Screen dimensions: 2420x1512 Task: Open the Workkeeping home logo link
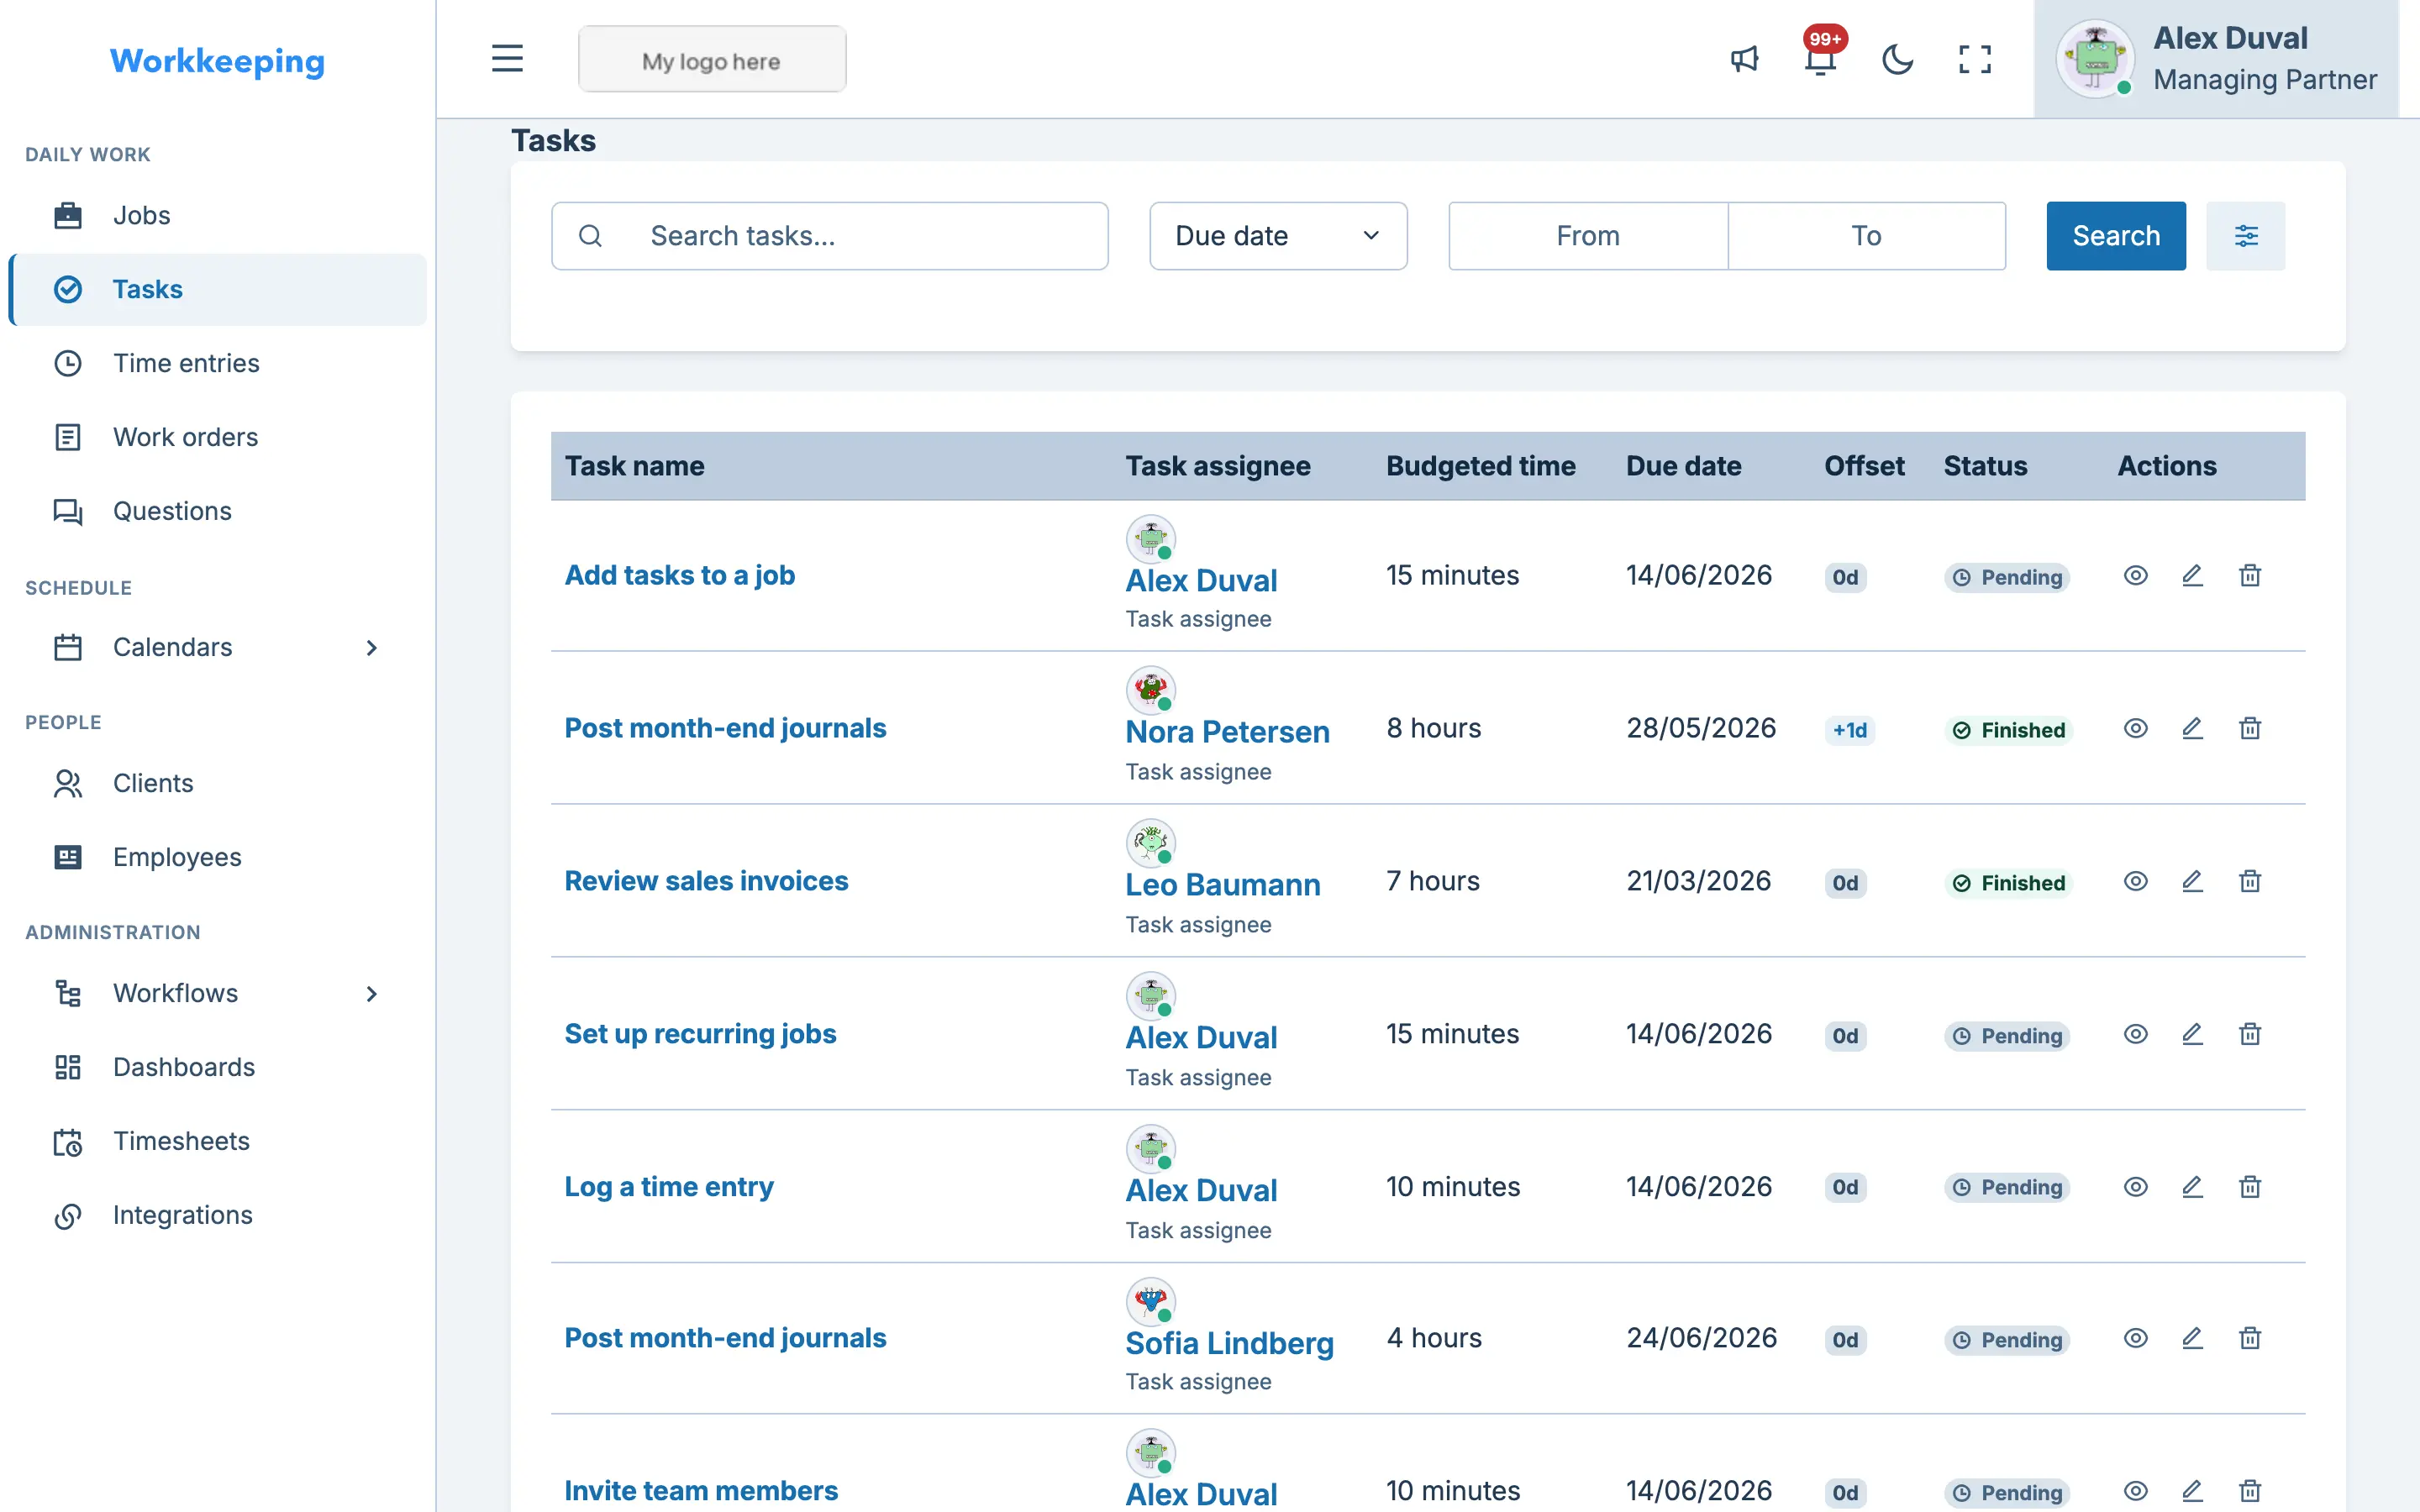pyautogui.click(x=217, y=61)
